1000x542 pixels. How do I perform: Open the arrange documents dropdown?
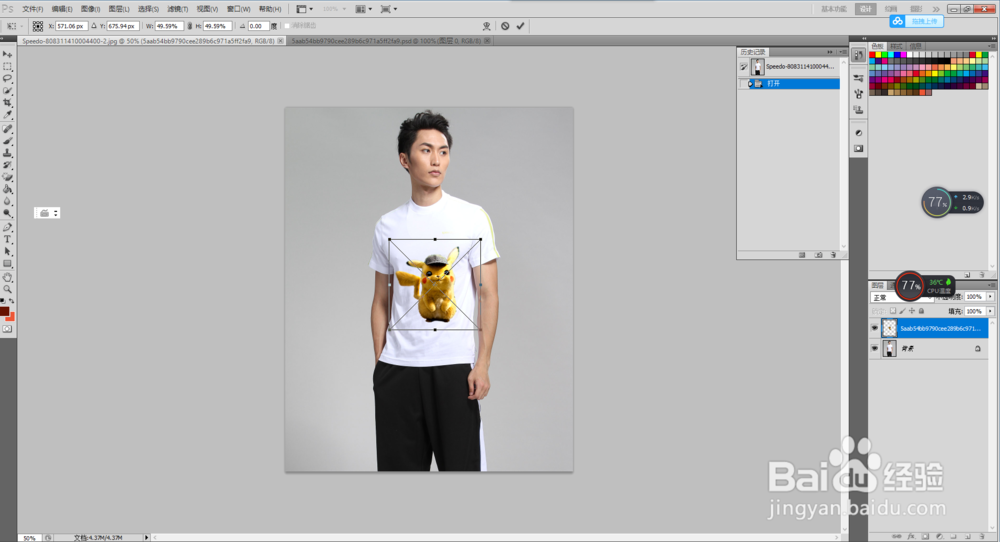pos(364,9)
